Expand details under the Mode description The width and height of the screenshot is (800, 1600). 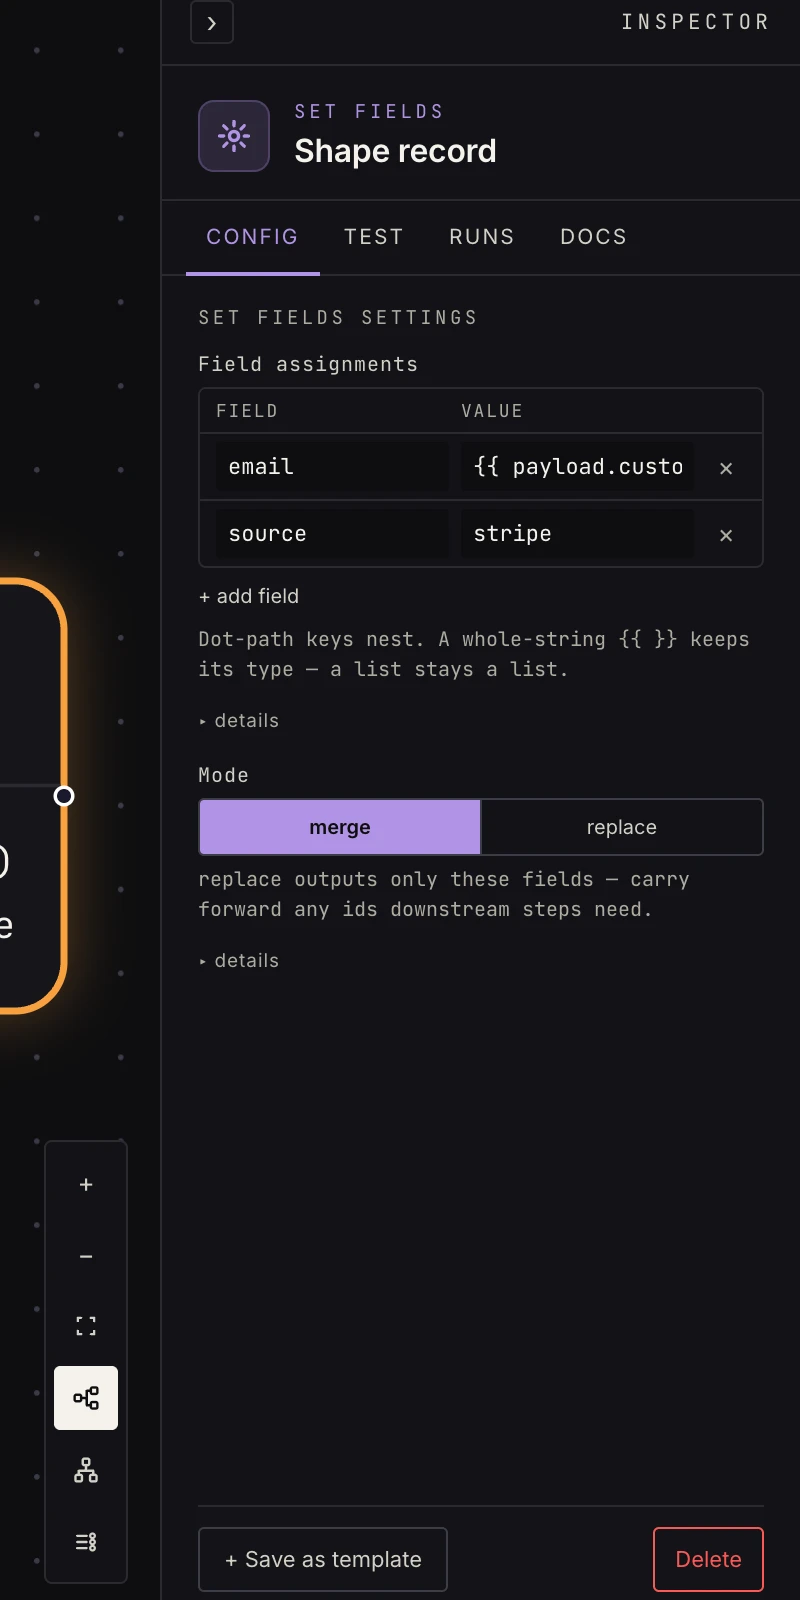tap(239, 961)
